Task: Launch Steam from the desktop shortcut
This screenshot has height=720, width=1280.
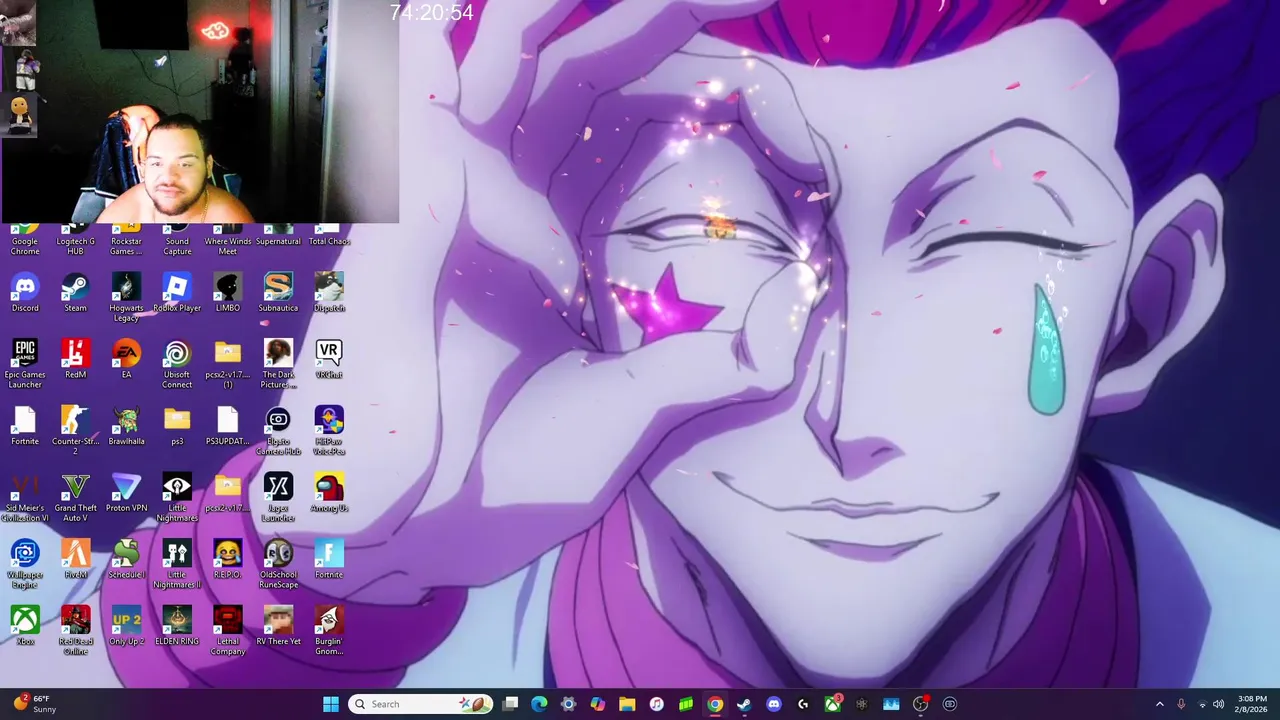Action: tap(75, 293)
